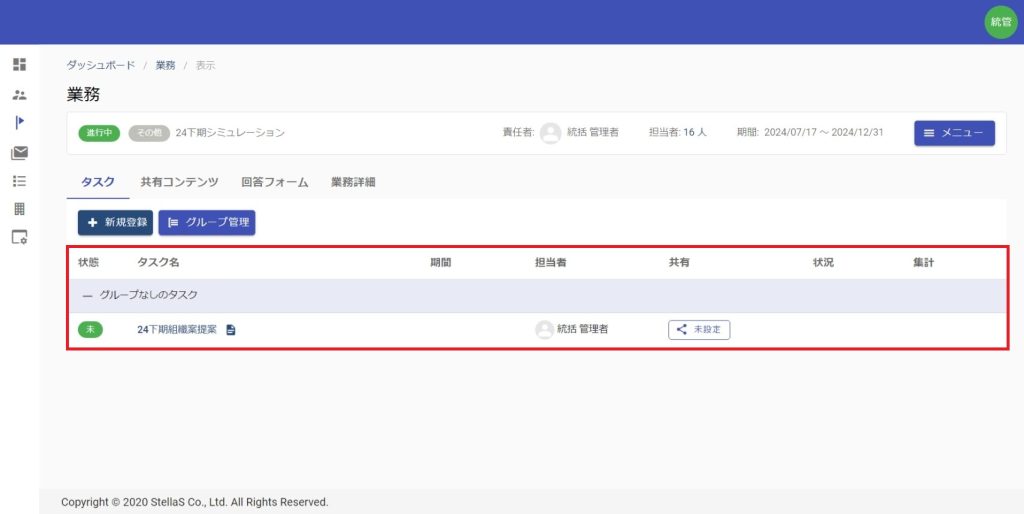Open the users icon in sidebar

click(x=19, y=95)
